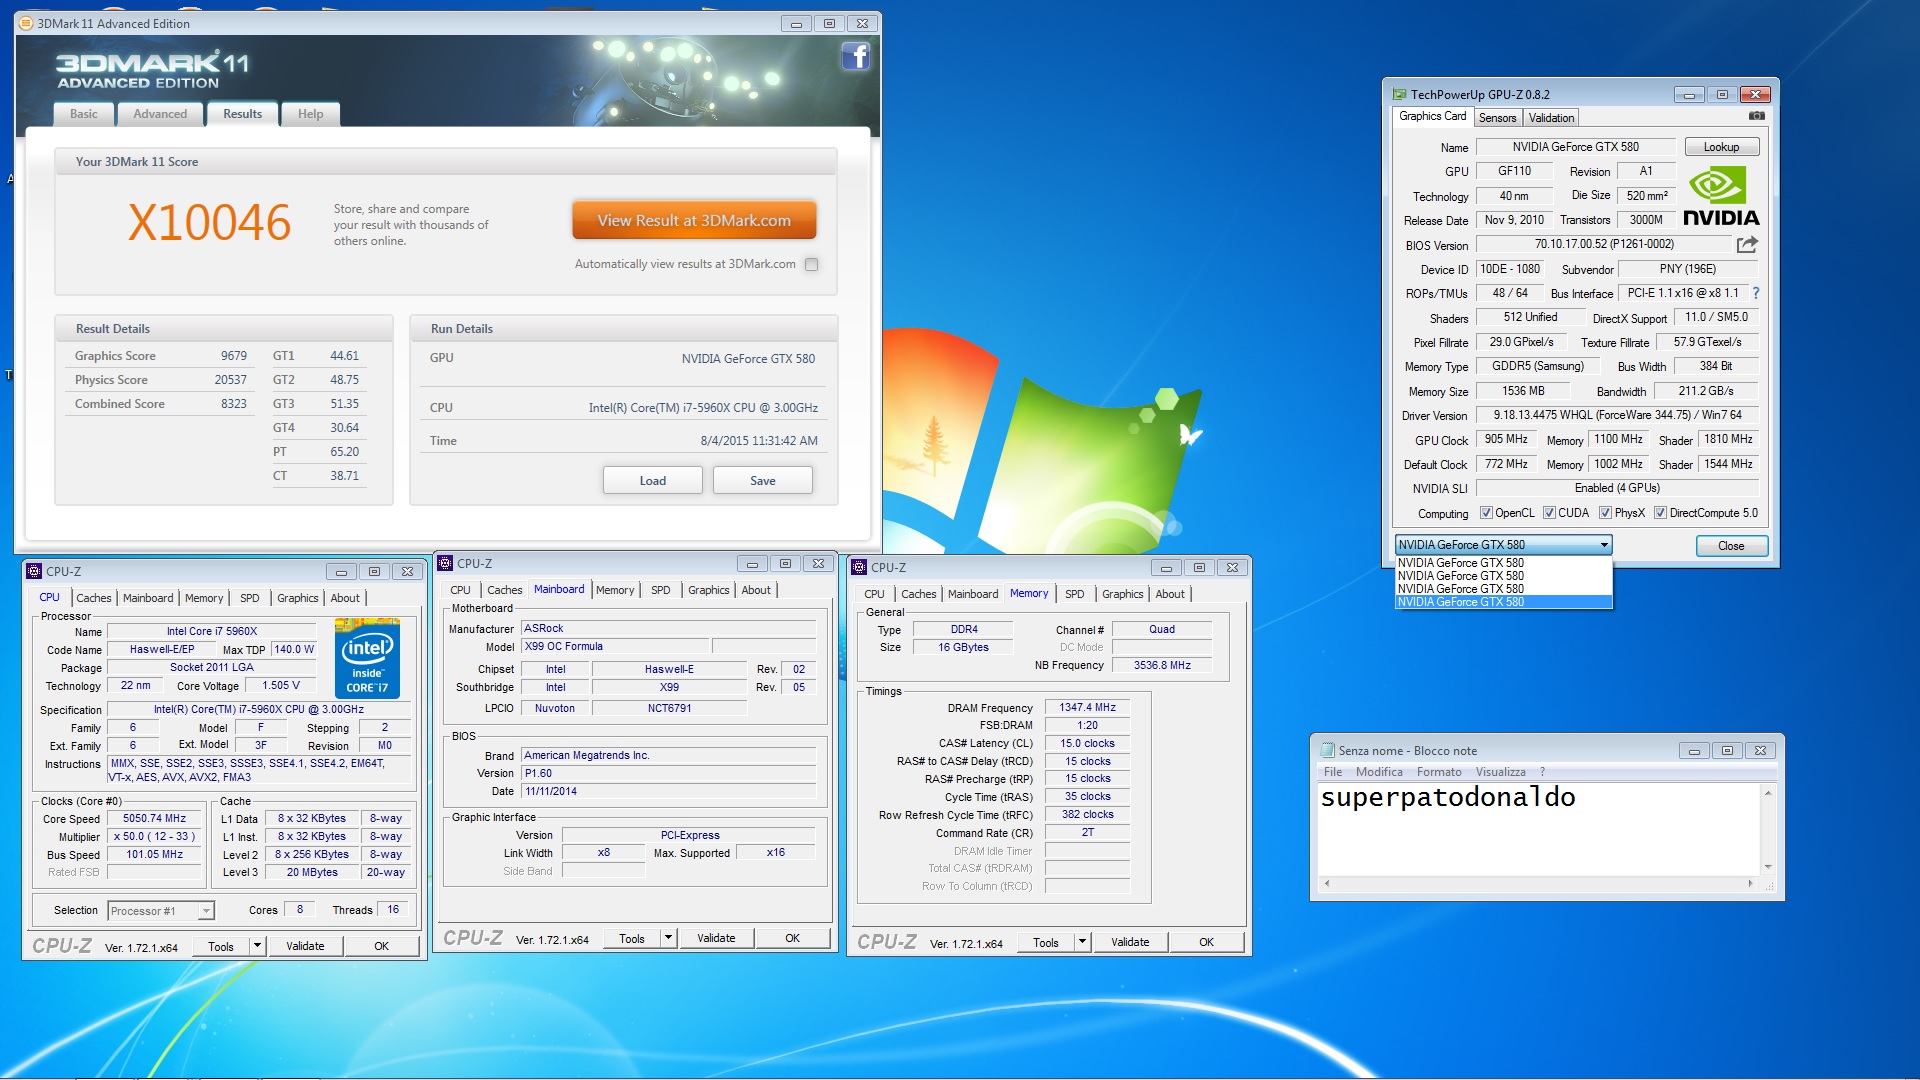Click View Result at 3DMark.com button
Screen dimensions: 1920x1080
pyautogui.click(x=694, y=221)
